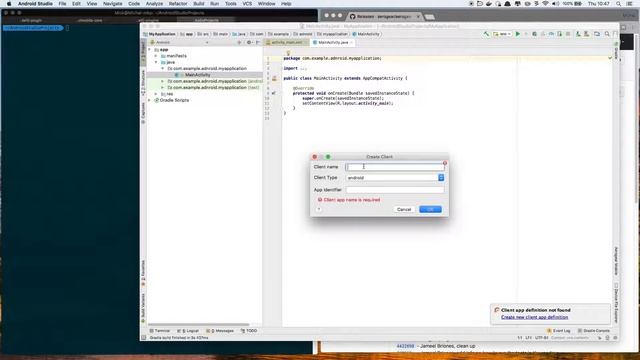
Task: Collapse the java folder
Action: coord(156,62)
